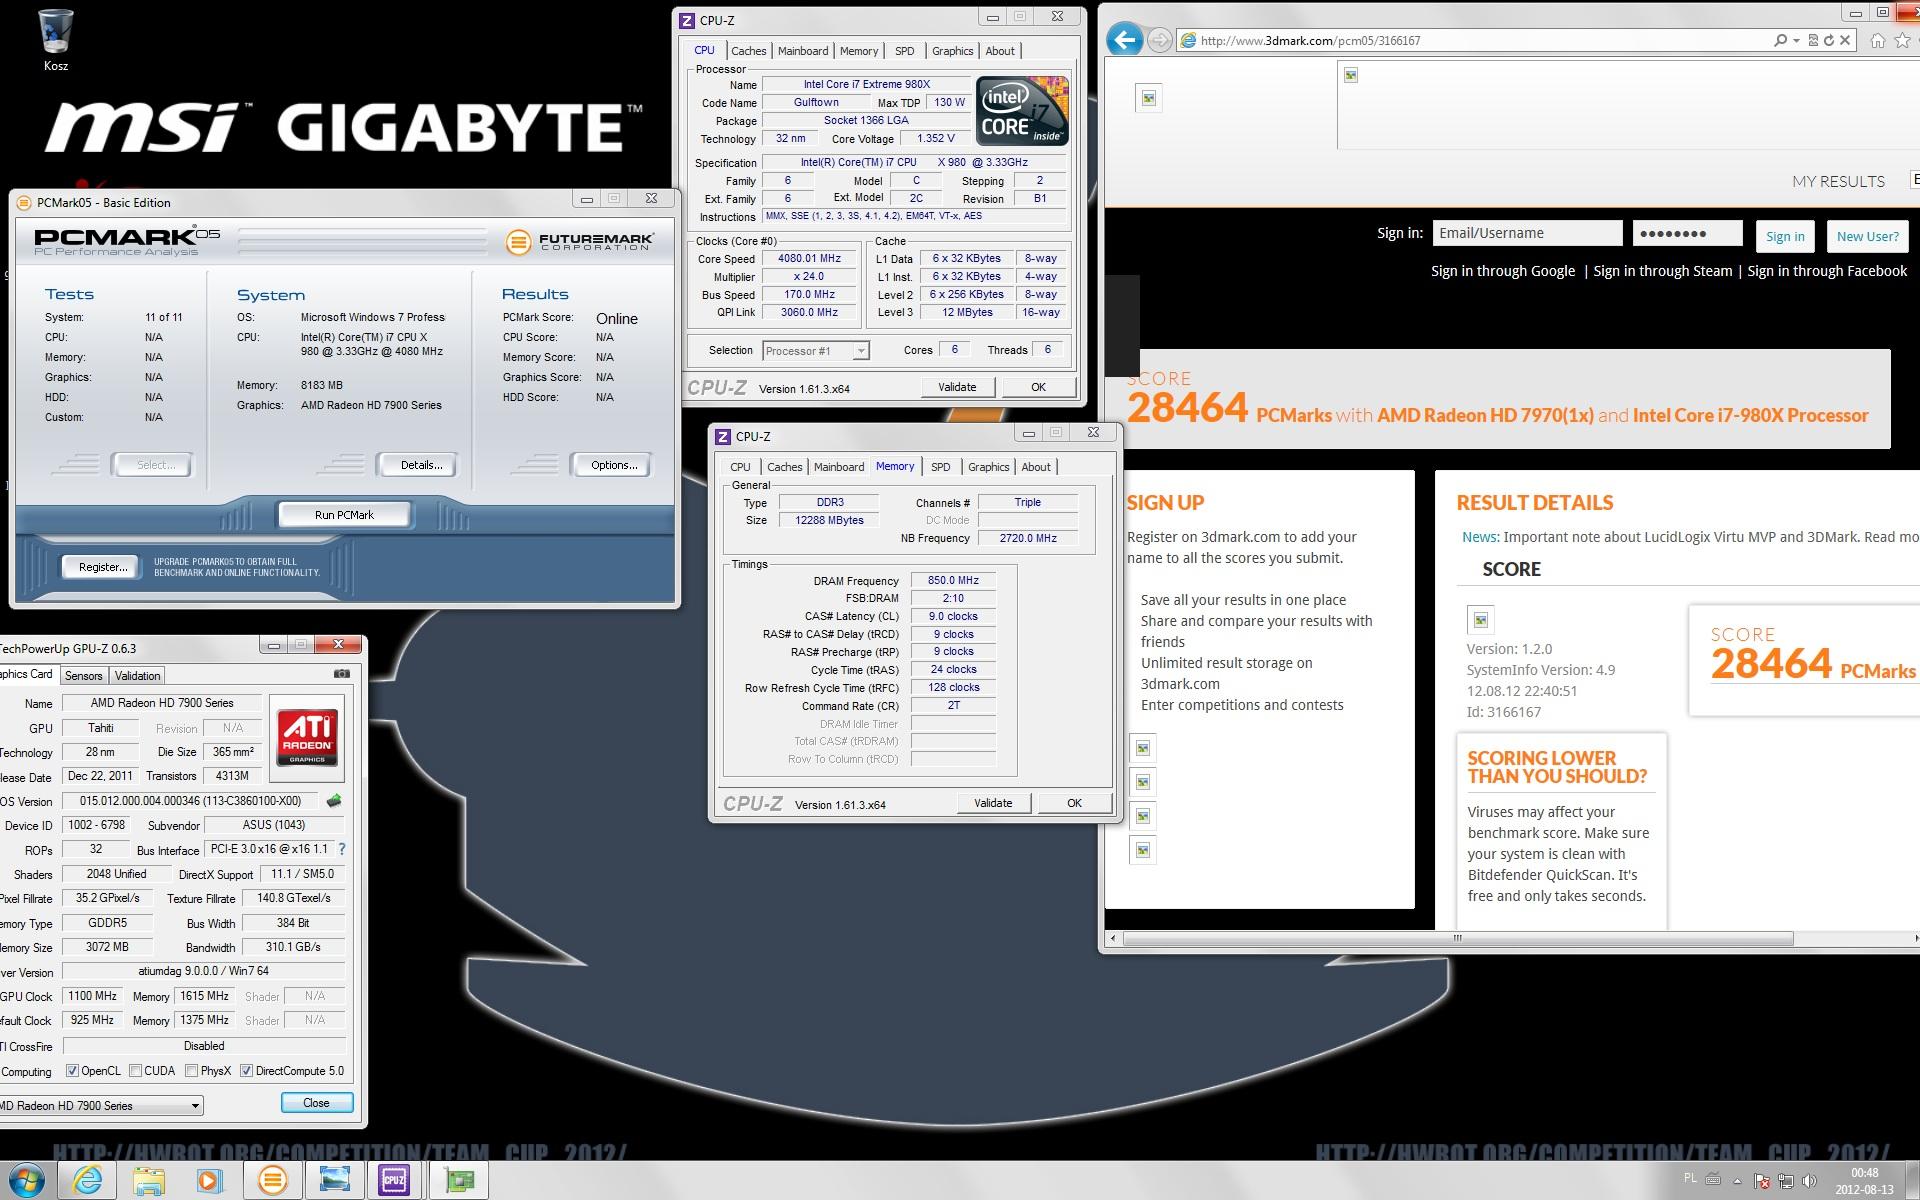
Task: Open Windows Explorer folder taskbar icon
Action: (x=149, y=1180)
